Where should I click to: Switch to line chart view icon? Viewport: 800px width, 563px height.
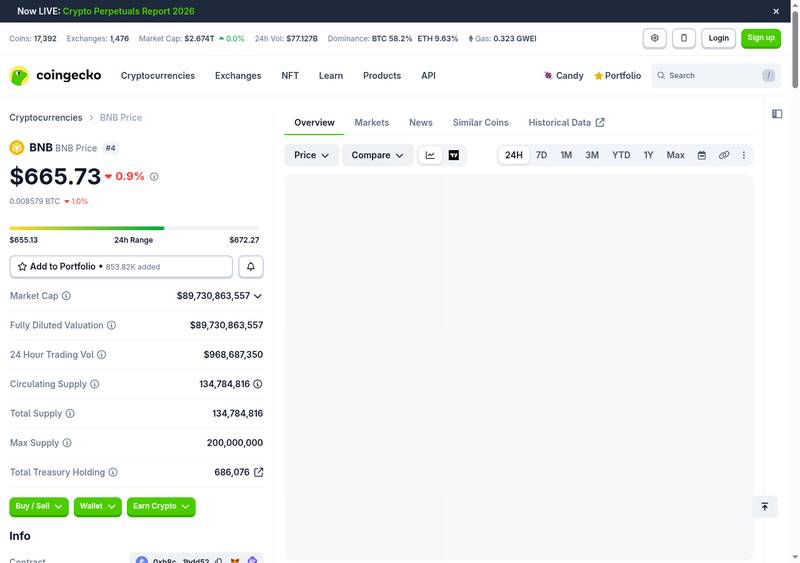(x=430, y=155)
